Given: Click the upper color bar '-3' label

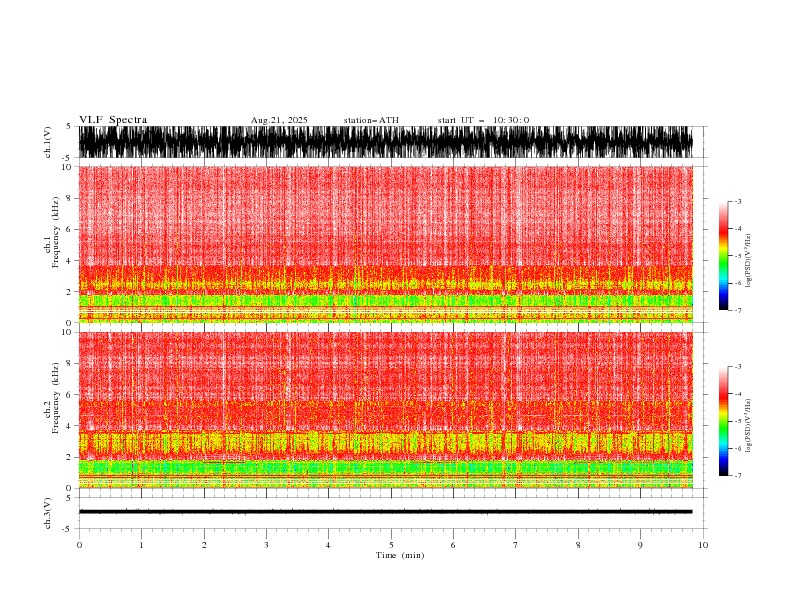Looking at the screenshot, I should [737, 201].
